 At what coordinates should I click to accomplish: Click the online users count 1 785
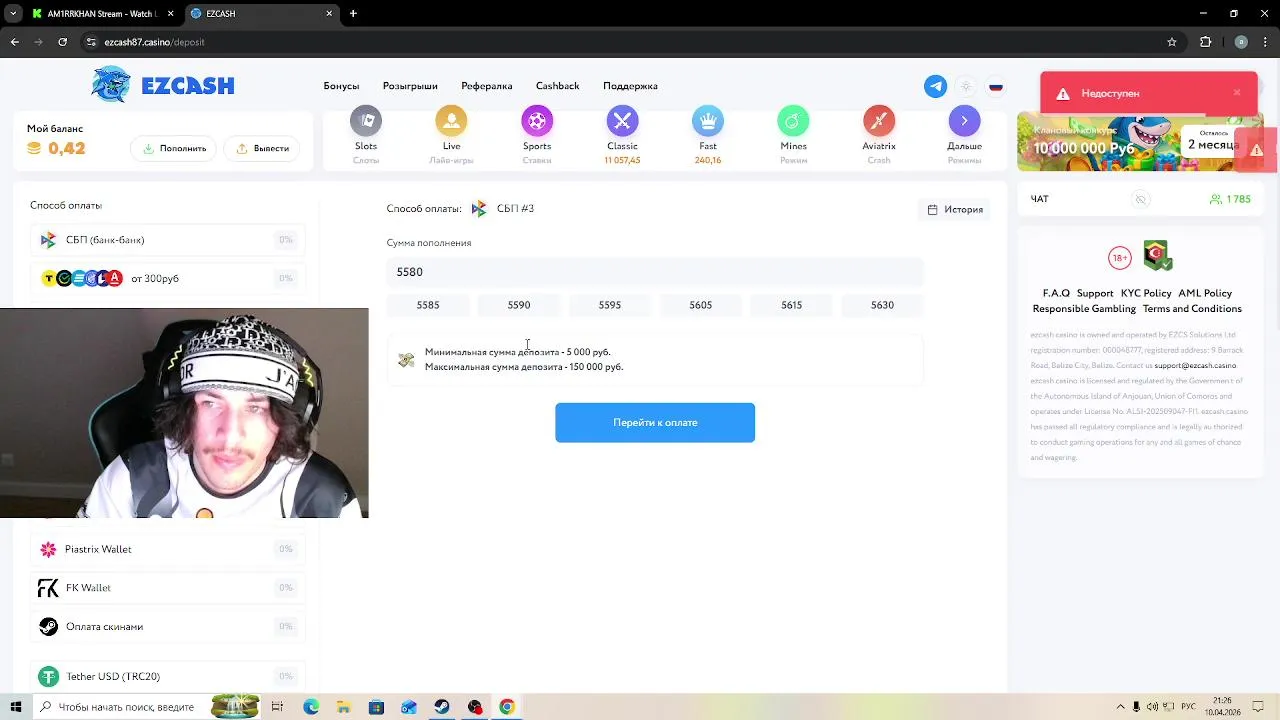1230,199
